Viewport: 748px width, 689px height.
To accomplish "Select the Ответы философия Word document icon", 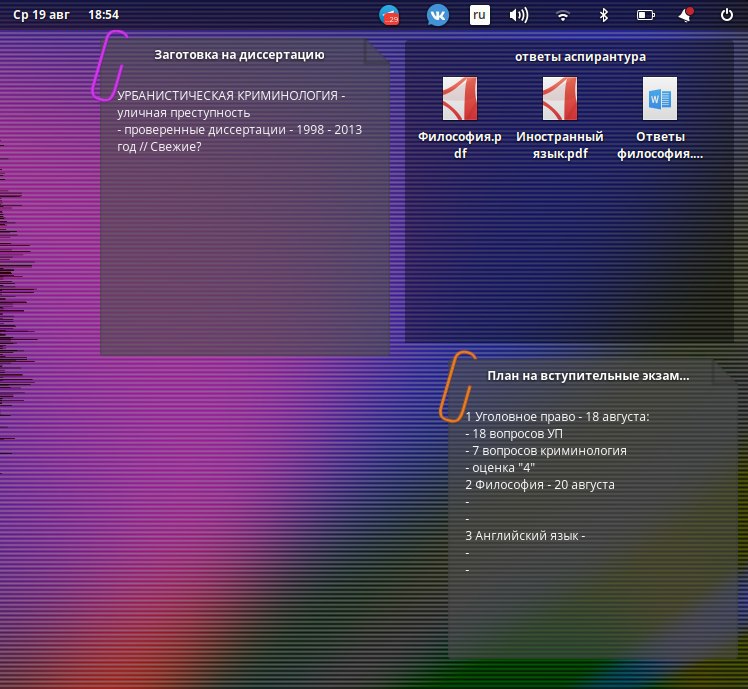I will 660,98.
